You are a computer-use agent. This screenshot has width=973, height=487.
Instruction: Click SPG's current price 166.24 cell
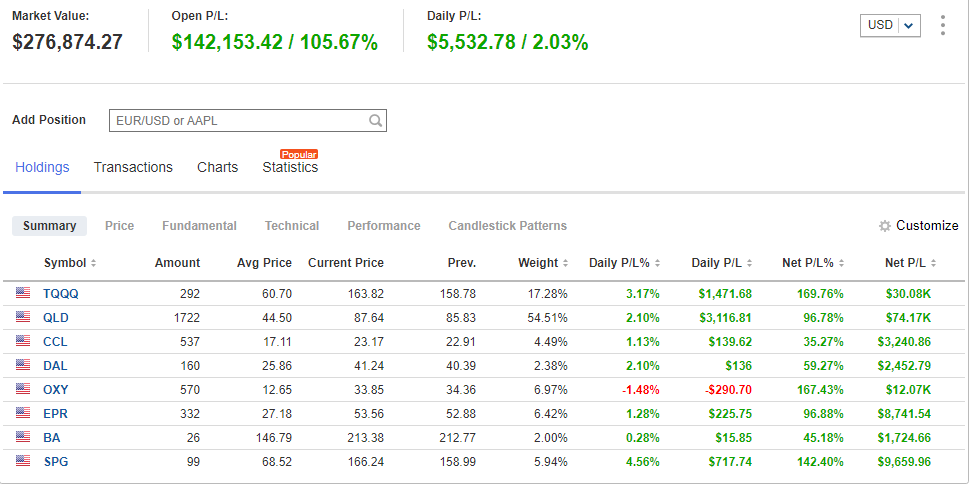365,462
